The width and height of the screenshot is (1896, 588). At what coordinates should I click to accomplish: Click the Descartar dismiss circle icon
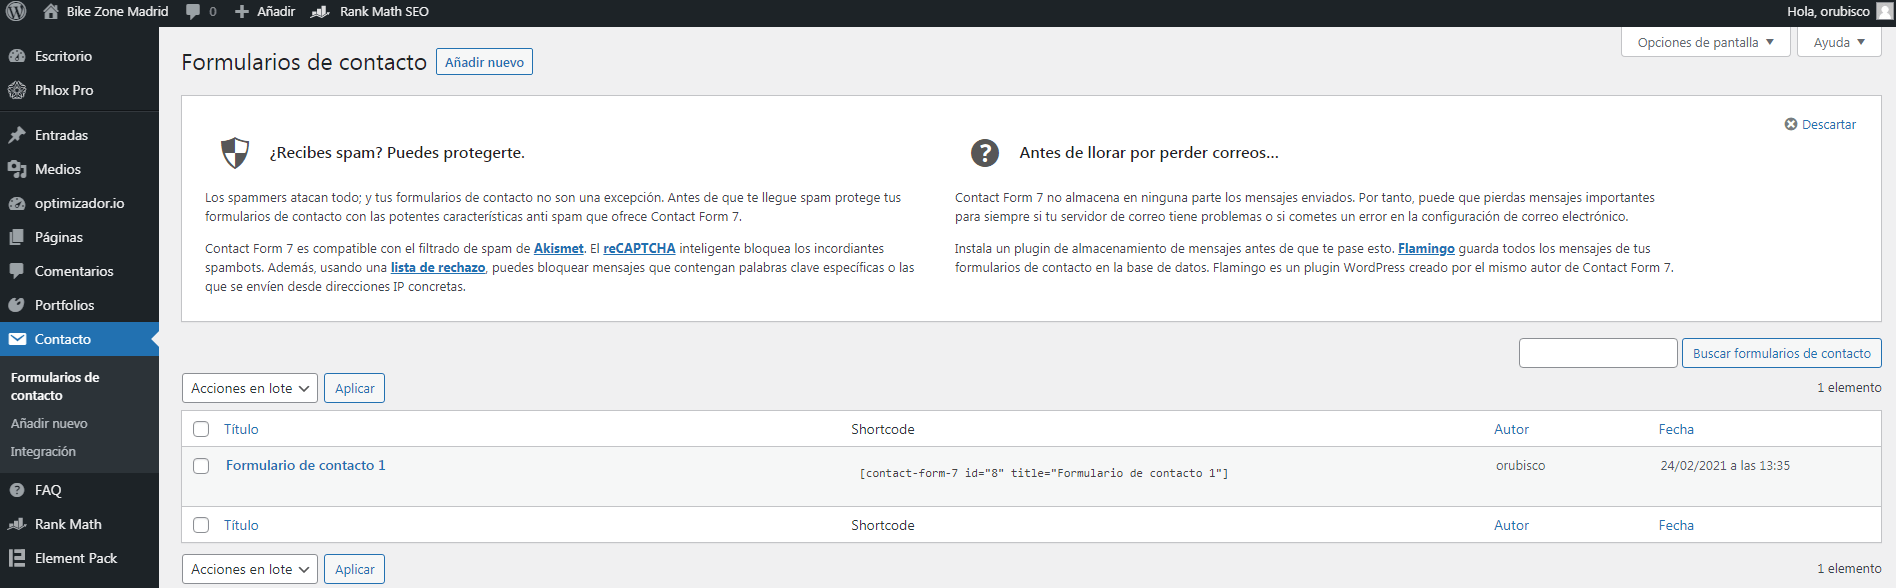pyautogui.click(x=1791, y=124)
